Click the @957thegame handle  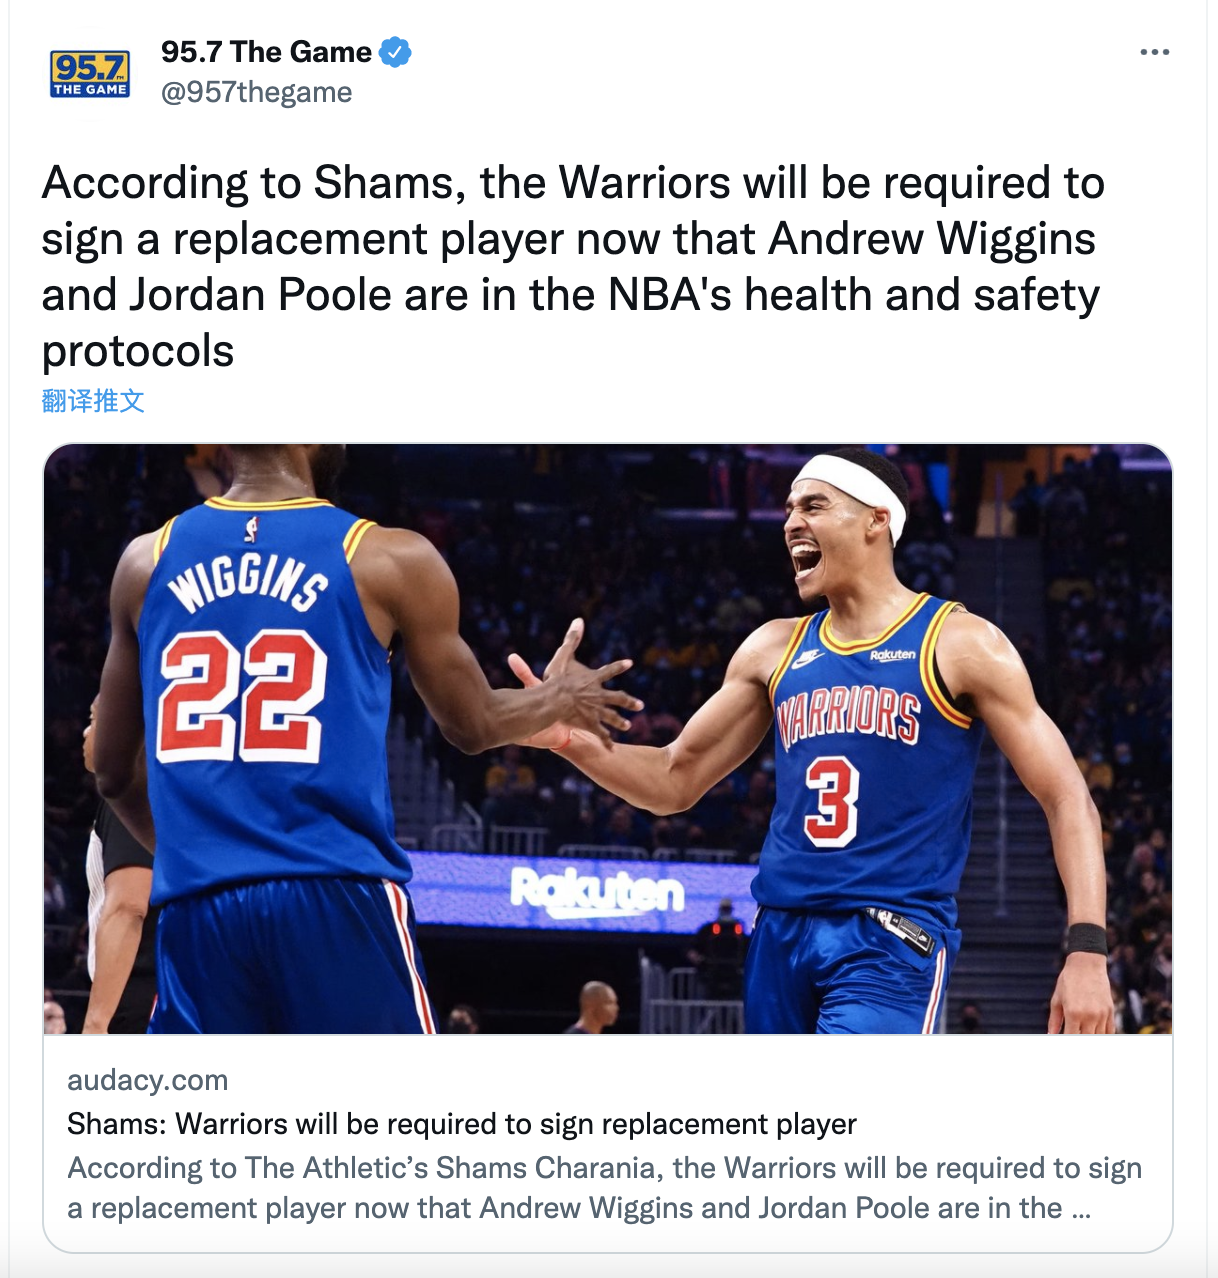click(x=256, y=93)
